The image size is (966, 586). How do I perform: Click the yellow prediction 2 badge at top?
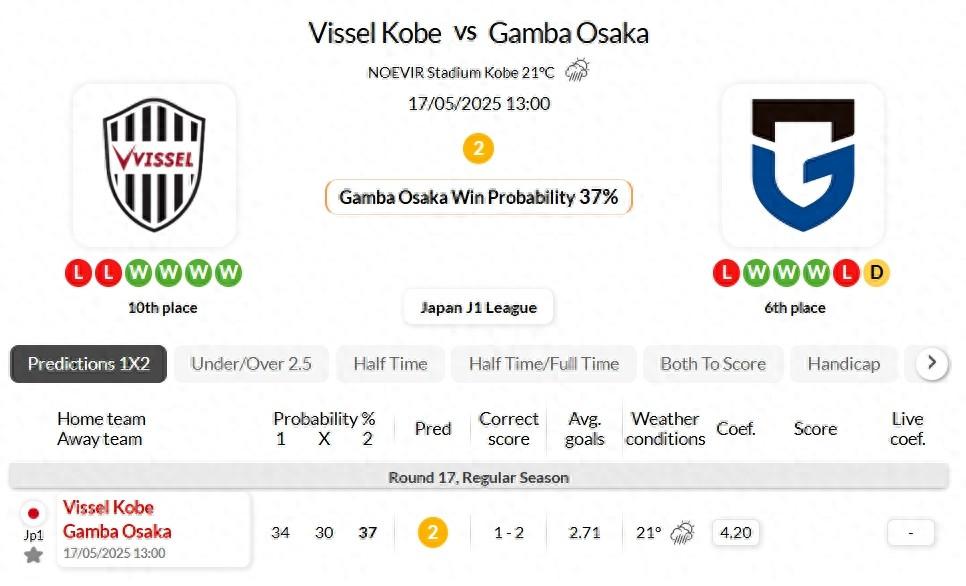478,149
